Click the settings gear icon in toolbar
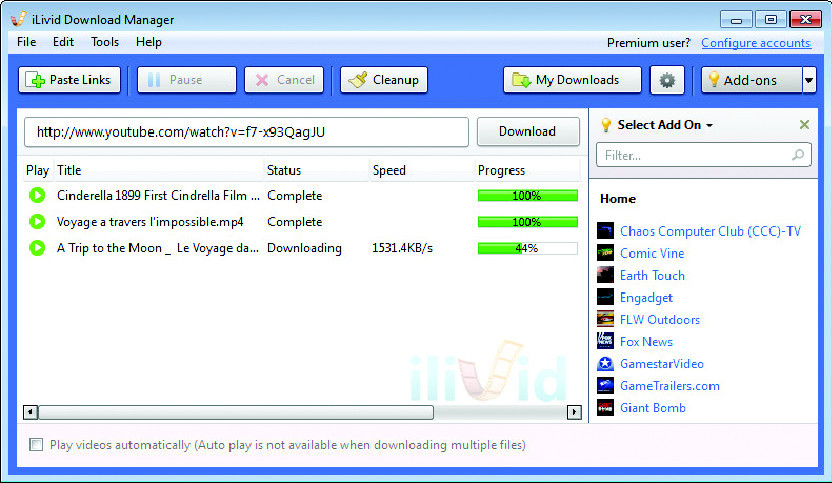832x483 pixels. (667, 80)
